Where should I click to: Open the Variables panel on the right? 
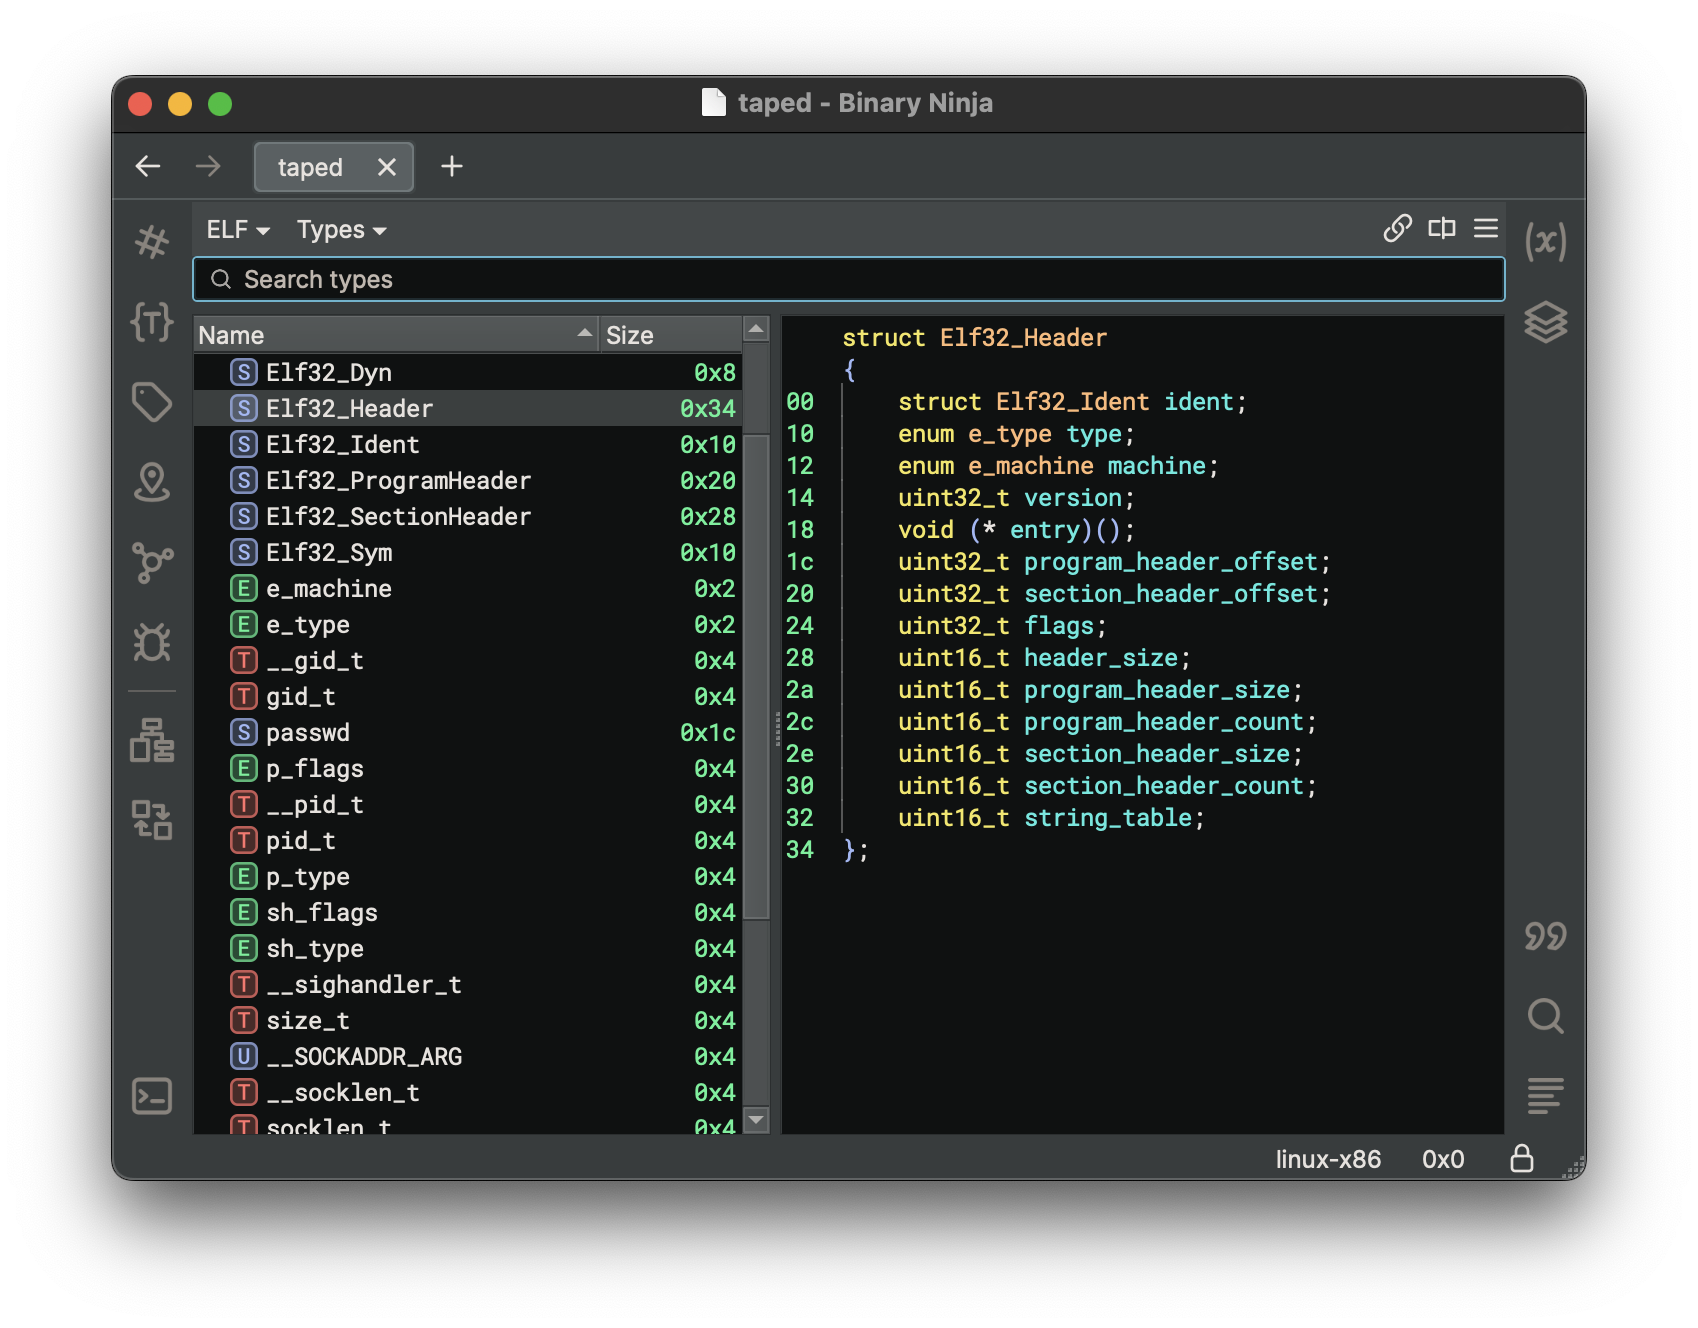(x=1545, y=239)
